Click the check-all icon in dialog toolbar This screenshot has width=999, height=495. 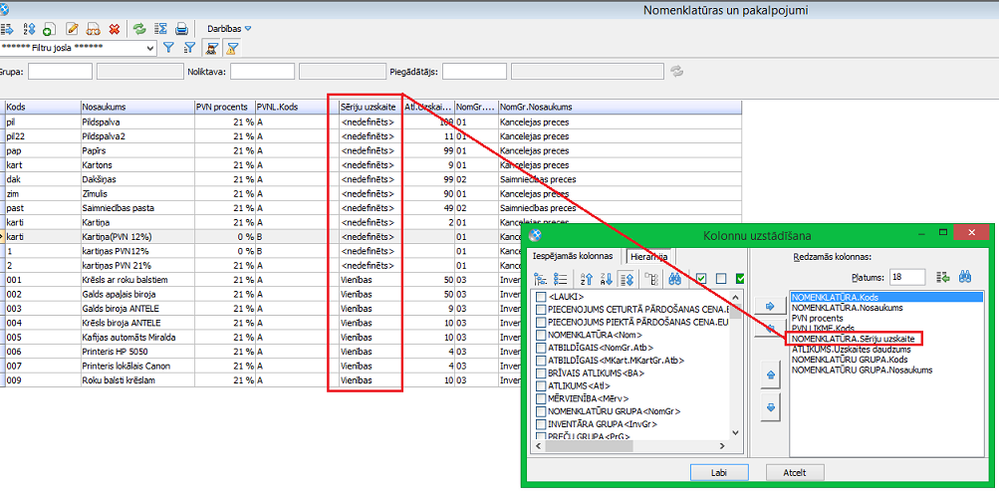click(701, 278)
